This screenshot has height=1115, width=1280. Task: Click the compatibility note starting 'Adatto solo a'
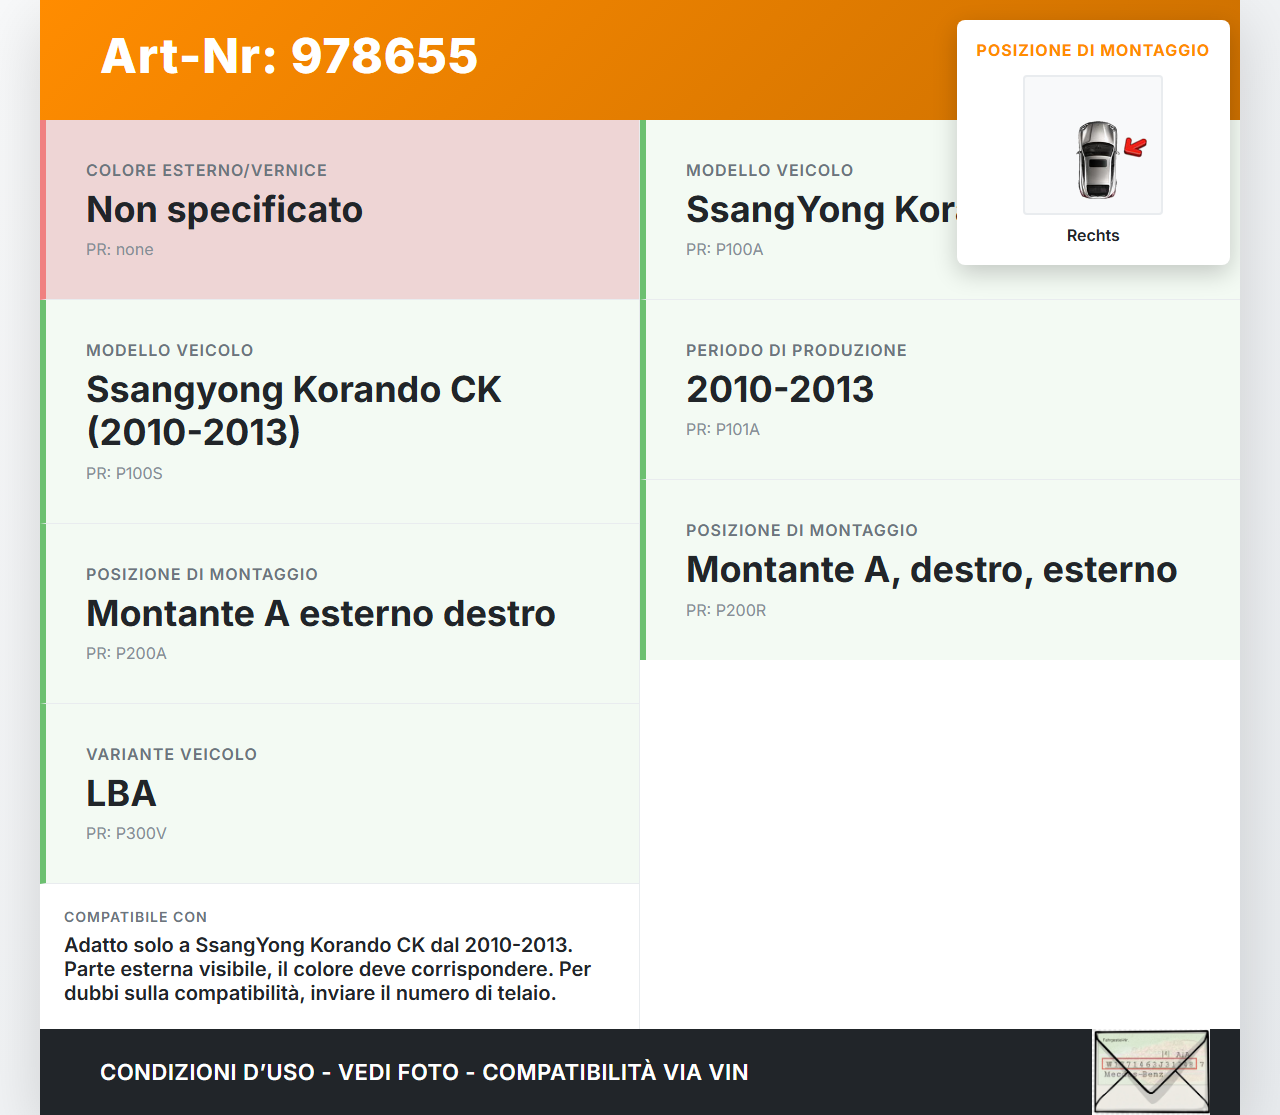pyautogui.click(x=328, y=969)
